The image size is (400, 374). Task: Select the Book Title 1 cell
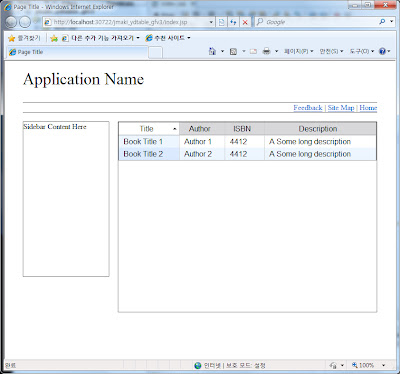pyautogui.click(x=149, y=142)
